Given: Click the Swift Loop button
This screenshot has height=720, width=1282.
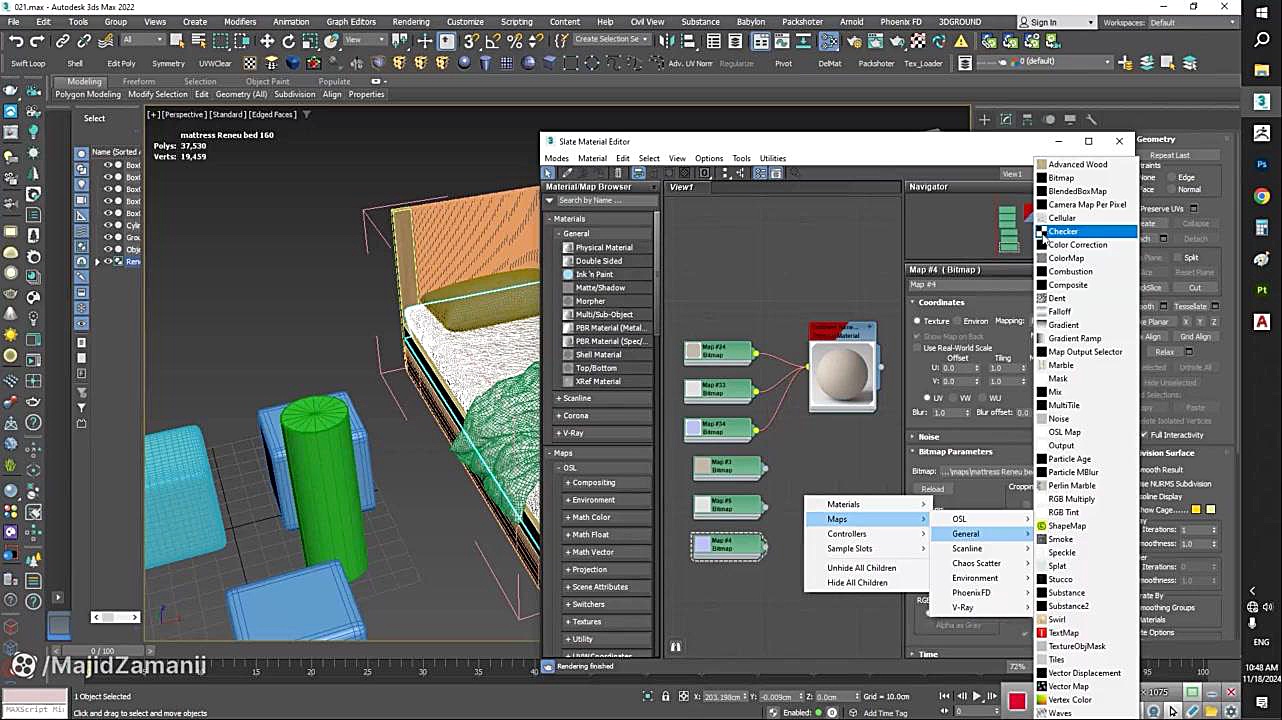Looking at the screenshot, I should pos(28,63).
